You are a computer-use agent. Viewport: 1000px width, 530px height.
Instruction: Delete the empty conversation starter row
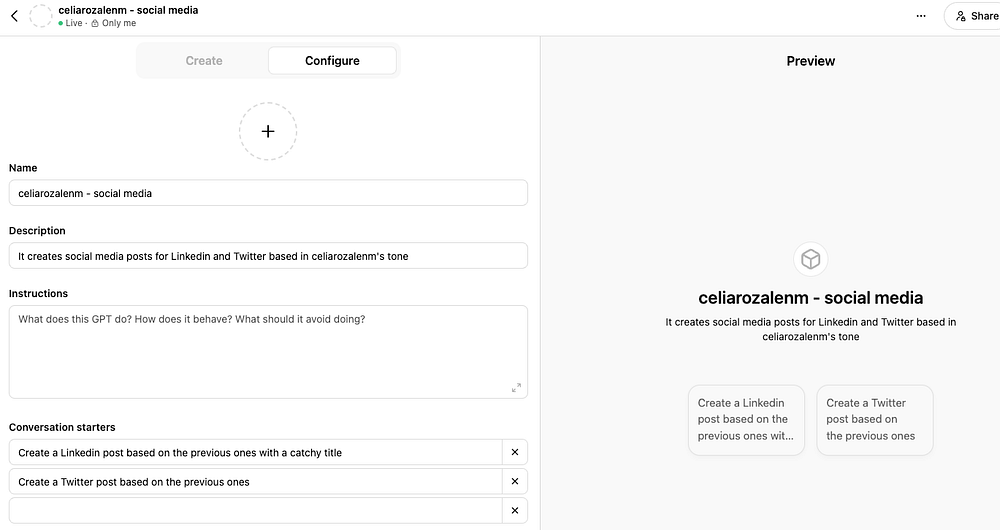(x=515, y=511)
